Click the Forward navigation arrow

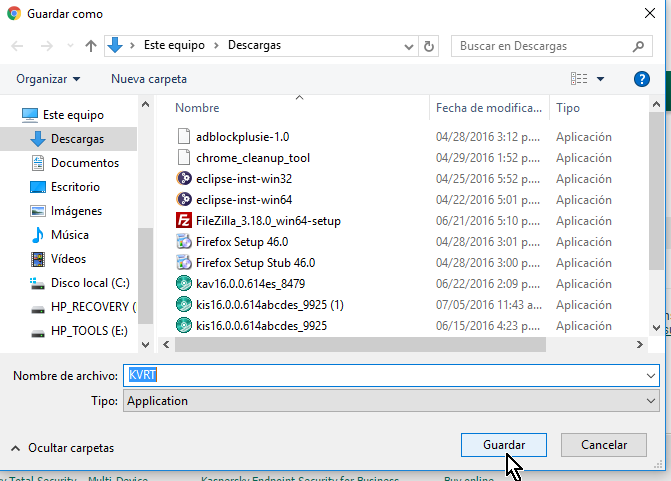coord(47,46)
